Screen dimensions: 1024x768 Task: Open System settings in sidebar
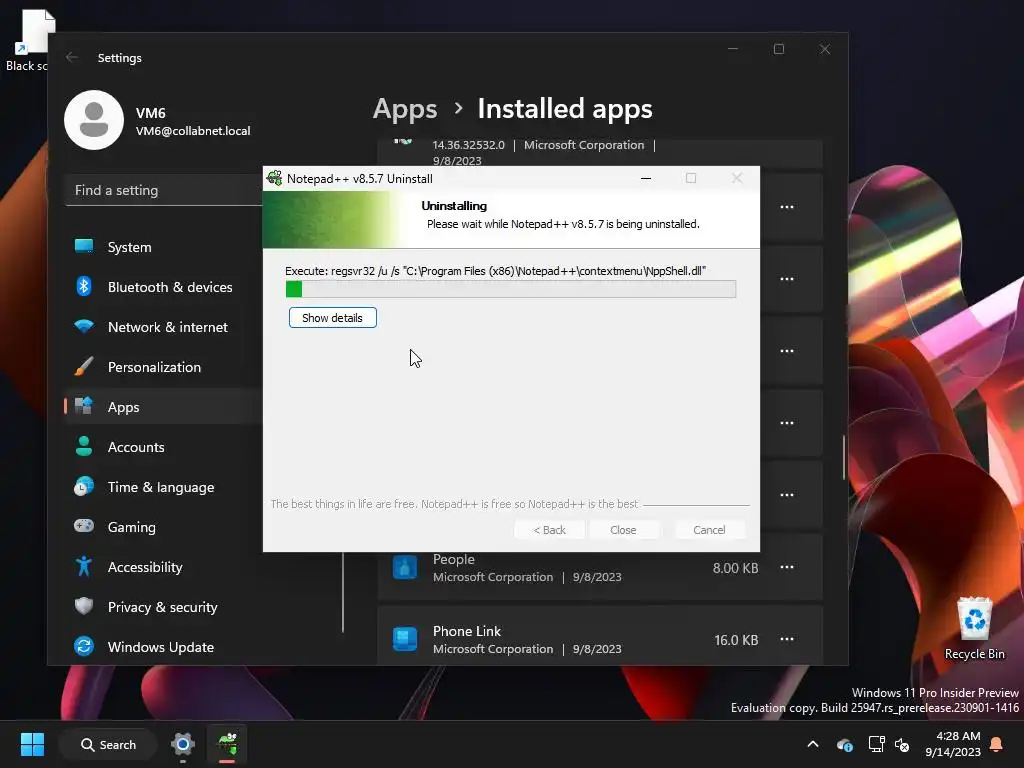click(163, 247)
